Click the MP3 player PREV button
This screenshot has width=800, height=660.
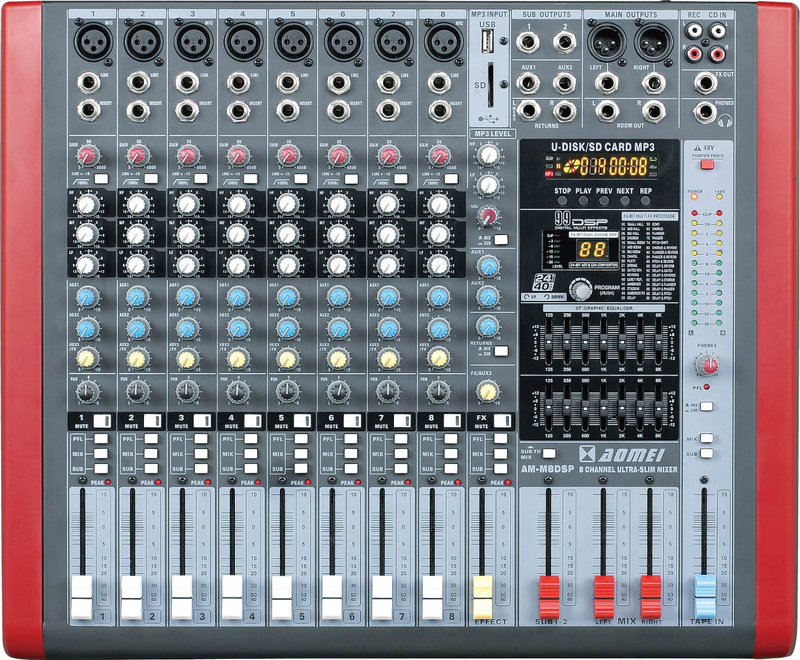coord(604,201)
